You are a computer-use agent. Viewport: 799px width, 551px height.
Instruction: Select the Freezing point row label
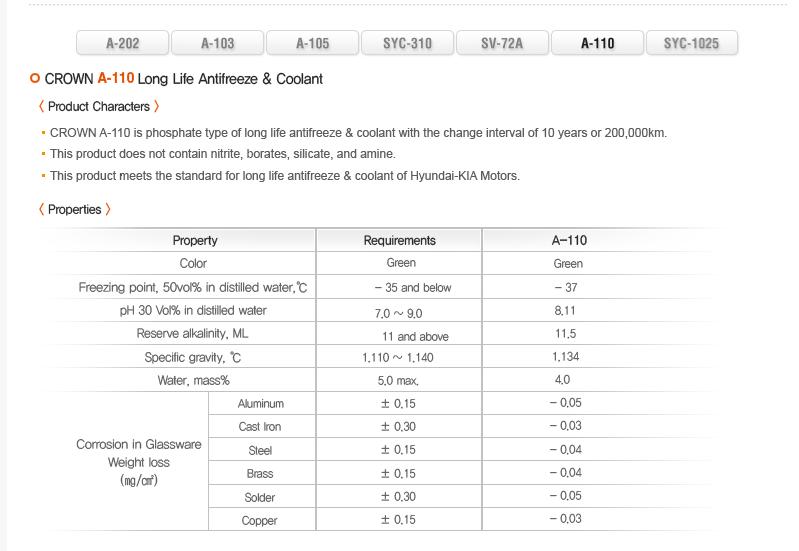(x=193, y=287)
